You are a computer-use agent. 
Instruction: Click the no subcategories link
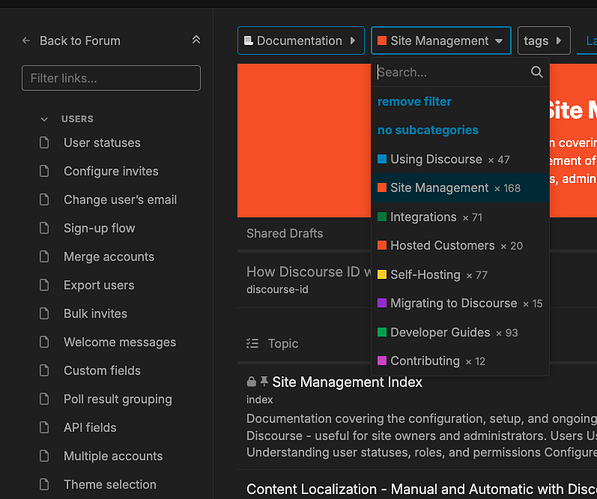(428, 130)
